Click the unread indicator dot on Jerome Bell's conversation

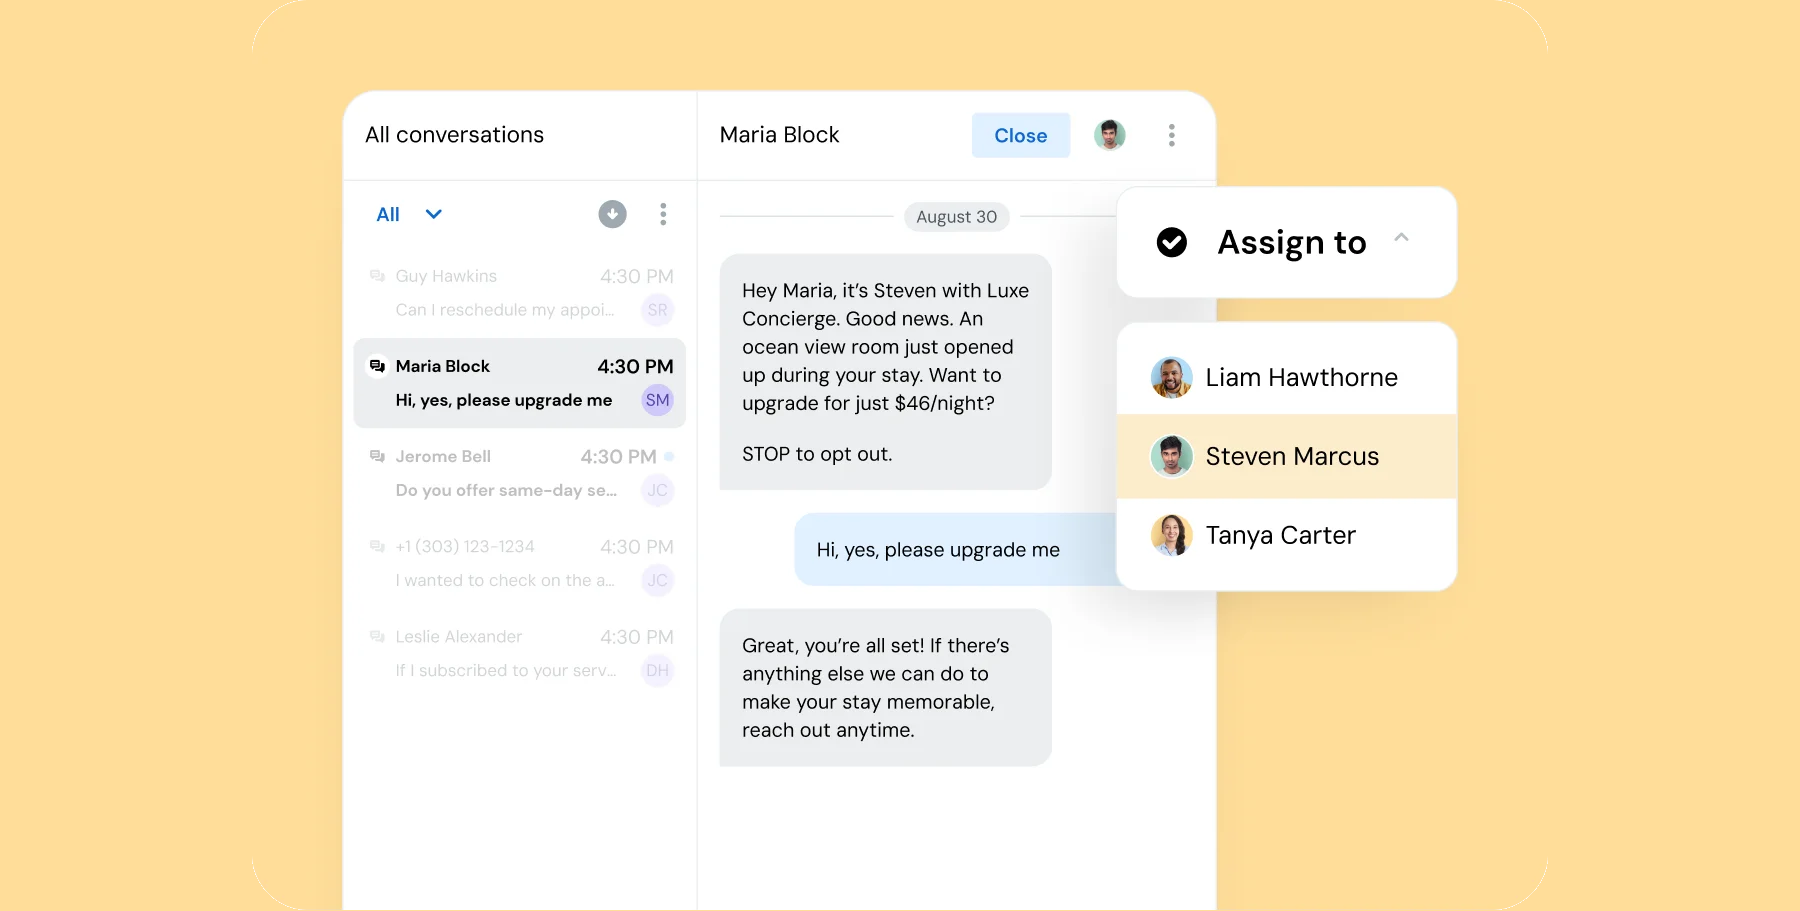(668, 456)
